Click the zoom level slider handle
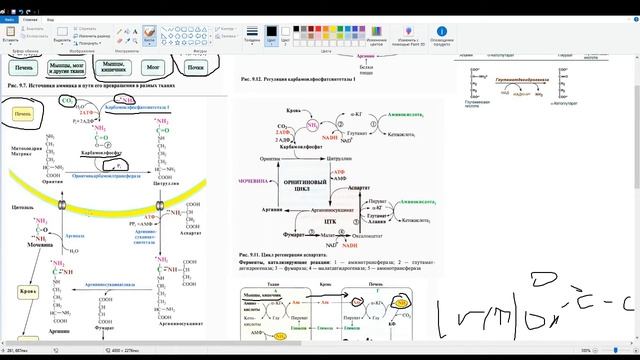Viewport: 640px width, 360px height. click(616, 350)
